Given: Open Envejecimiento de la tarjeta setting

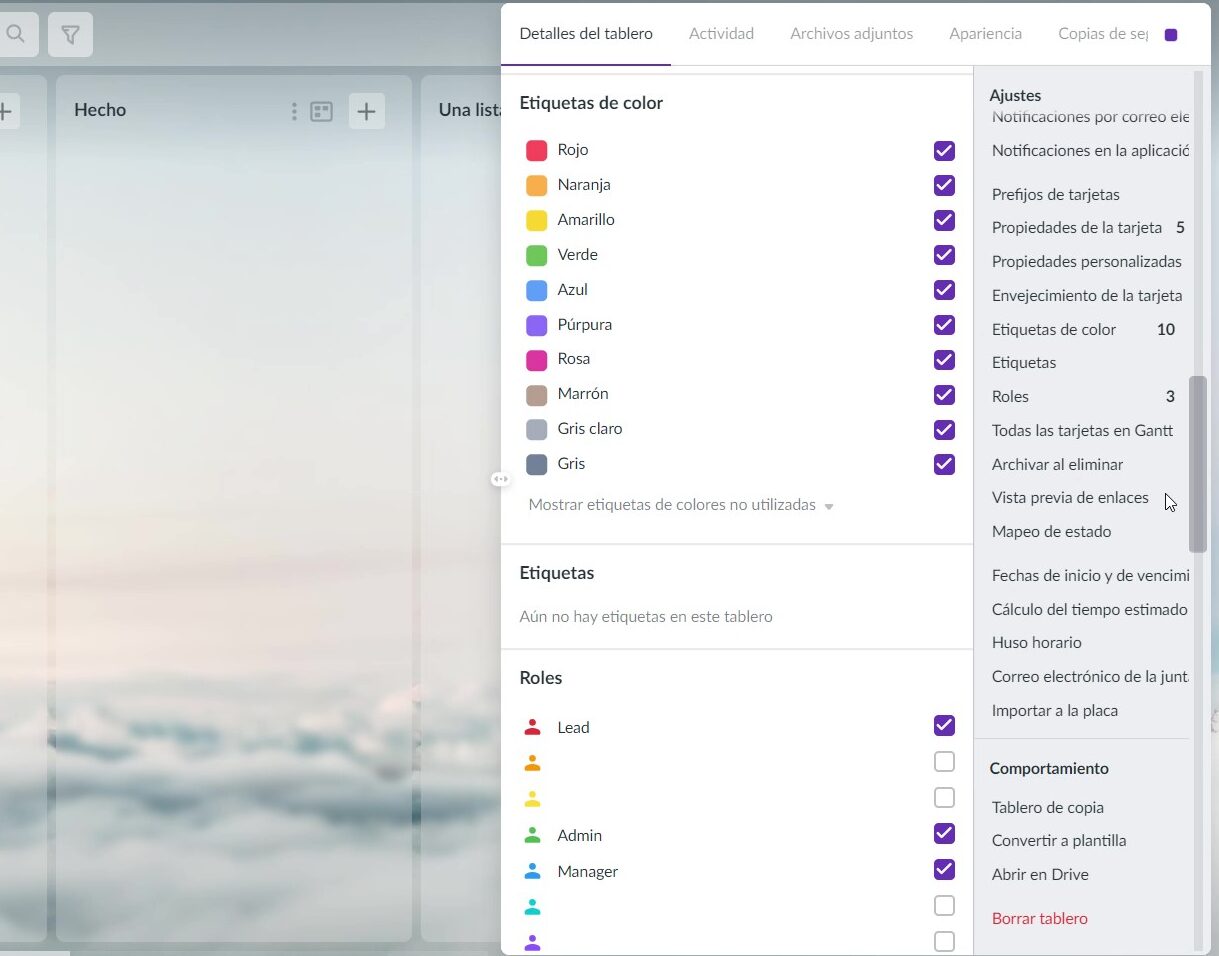Looking at the screenshot, I should pyautogui.click(x=1087, y=296).
